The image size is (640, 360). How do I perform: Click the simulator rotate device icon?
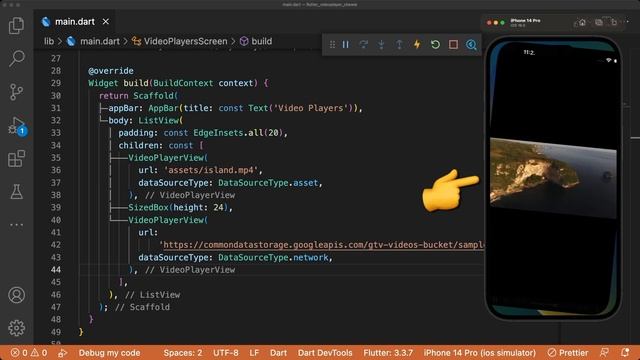613,22
